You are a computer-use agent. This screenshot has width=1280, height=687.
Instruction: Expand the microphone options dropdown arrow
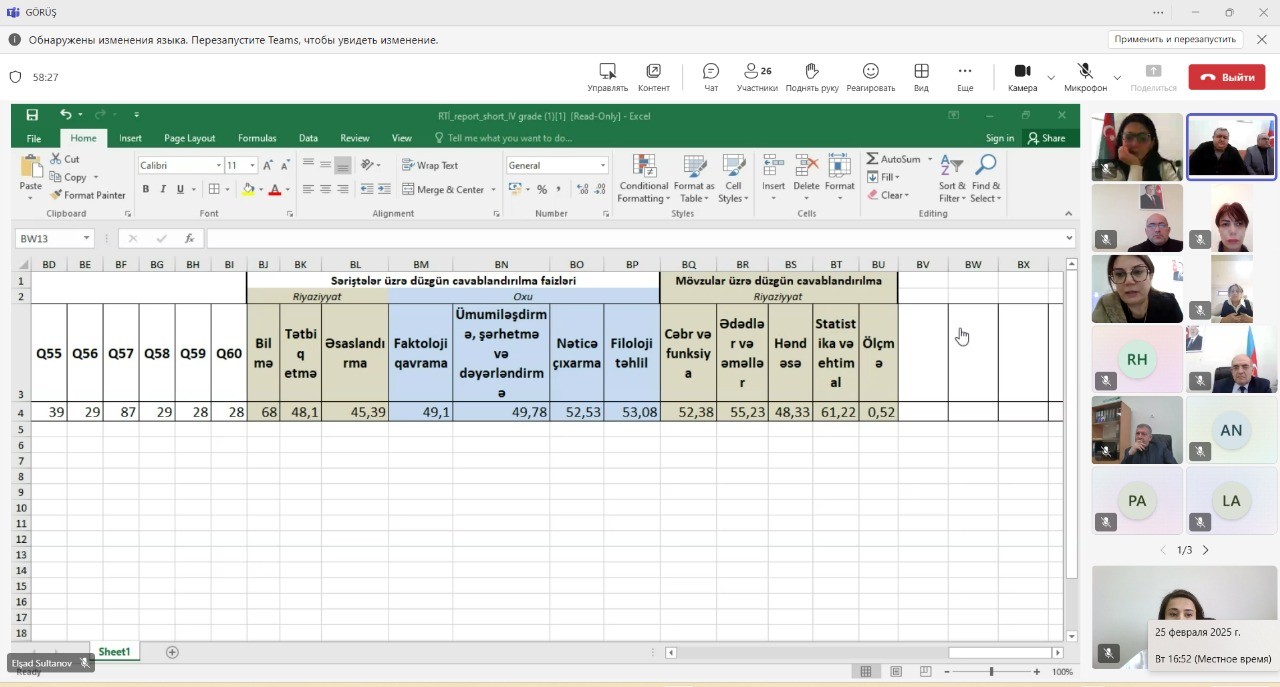point(1117,77)
